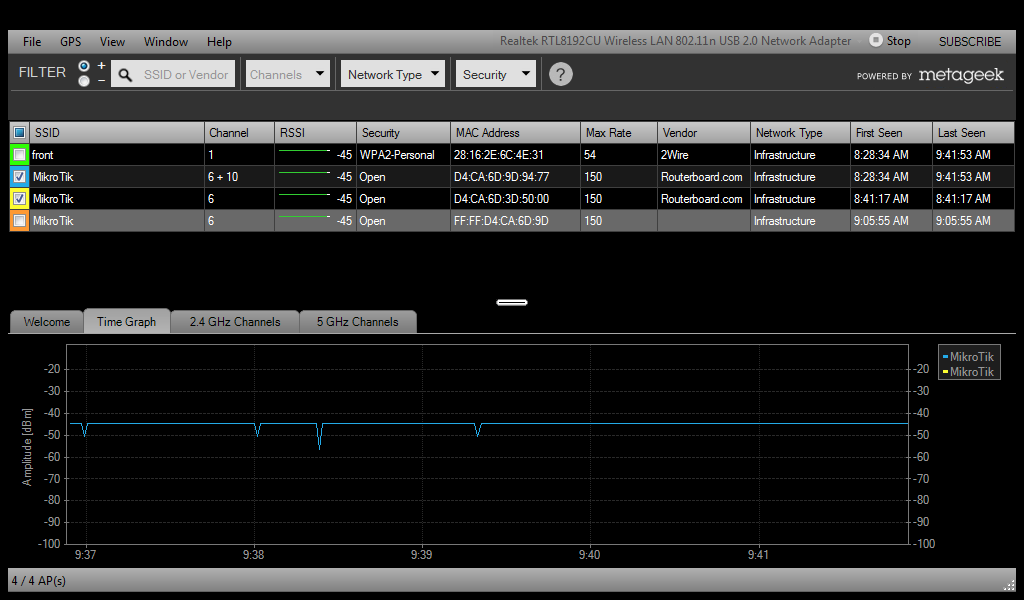
Task: Expand the Network Type filter dropdown
Action: (x=392, y=74)
